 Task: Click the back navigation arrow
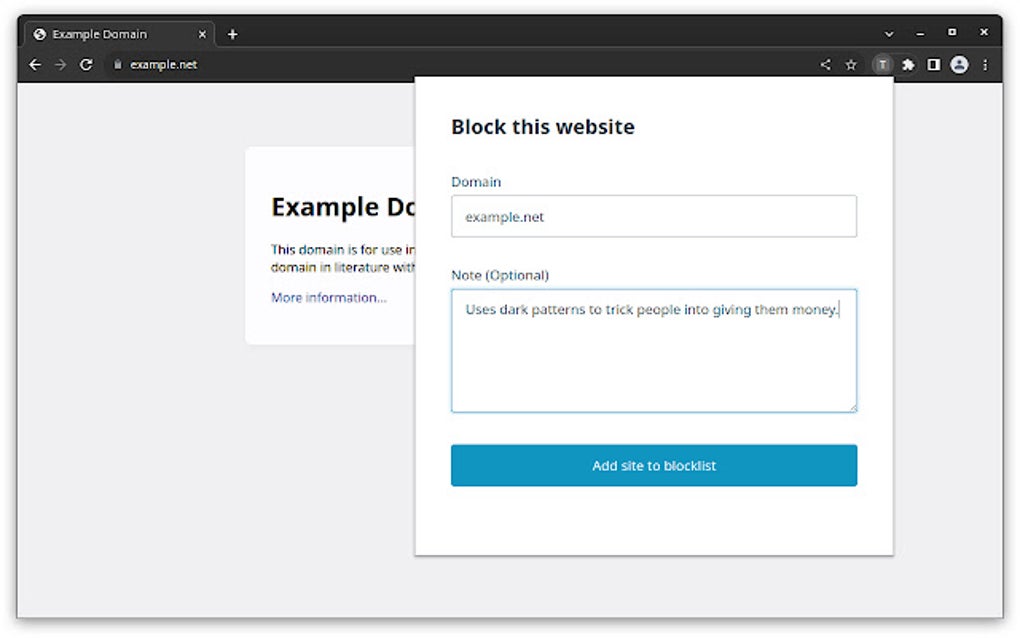point(35,64)
